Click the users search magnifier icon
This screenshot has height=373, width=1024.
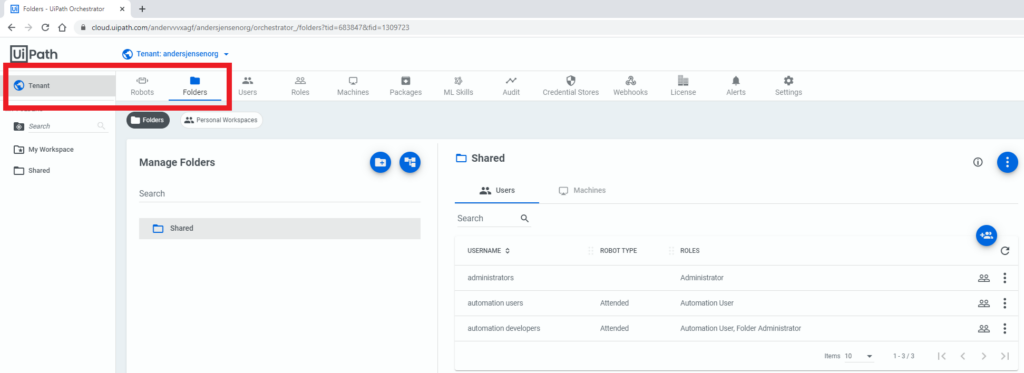524,218
